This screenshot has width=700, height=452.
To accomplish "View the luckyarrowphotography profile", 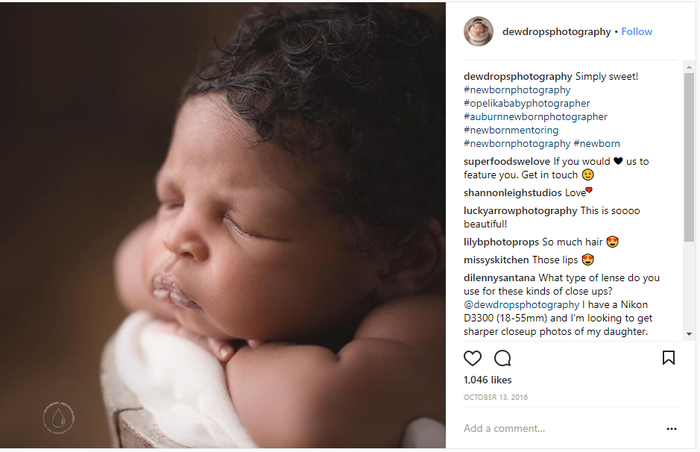I will pyautogui.click(x=520, y=211).
